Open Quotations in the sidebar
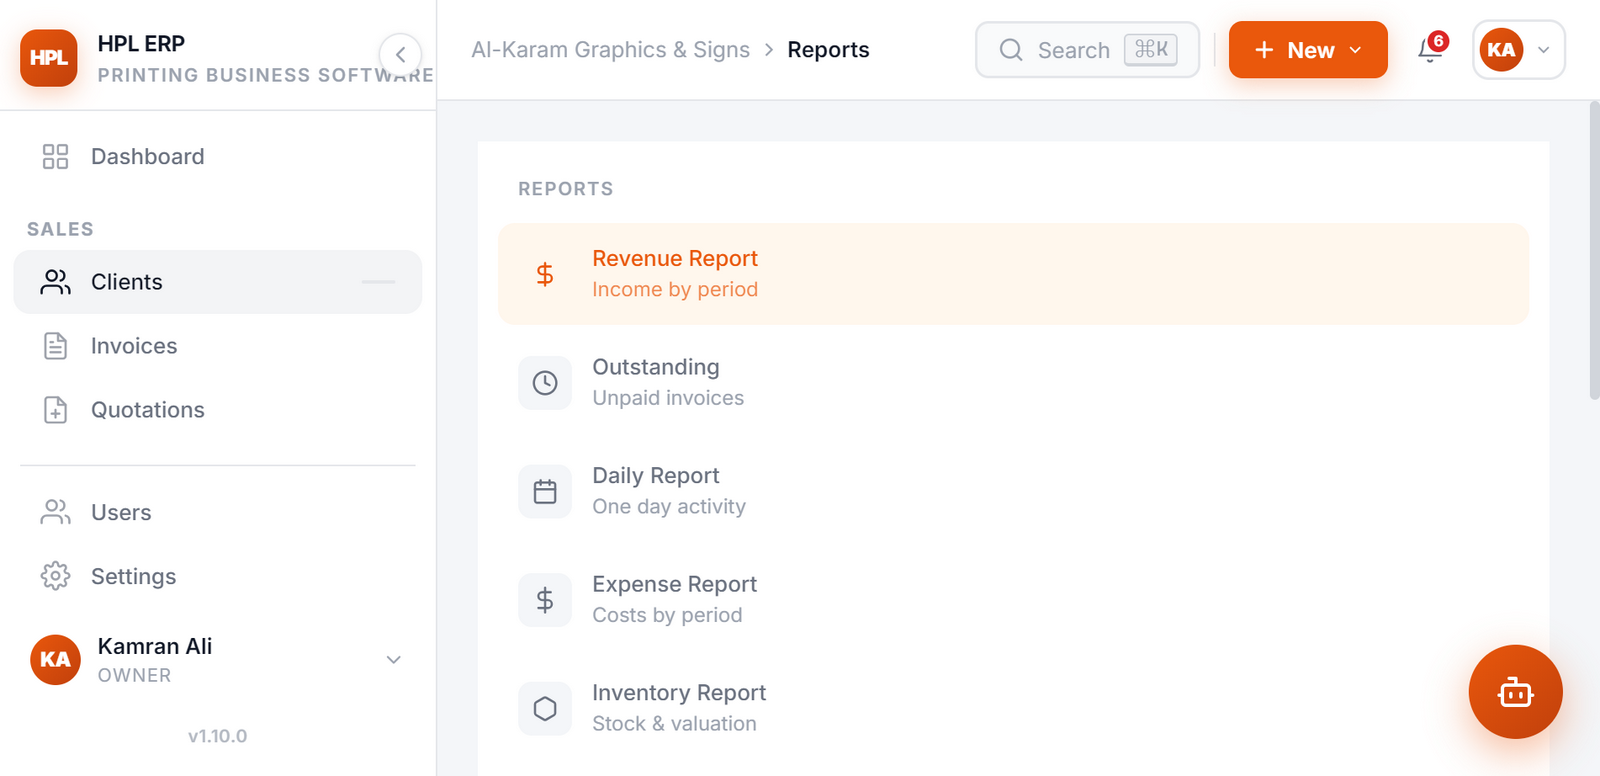 (218, 410)
